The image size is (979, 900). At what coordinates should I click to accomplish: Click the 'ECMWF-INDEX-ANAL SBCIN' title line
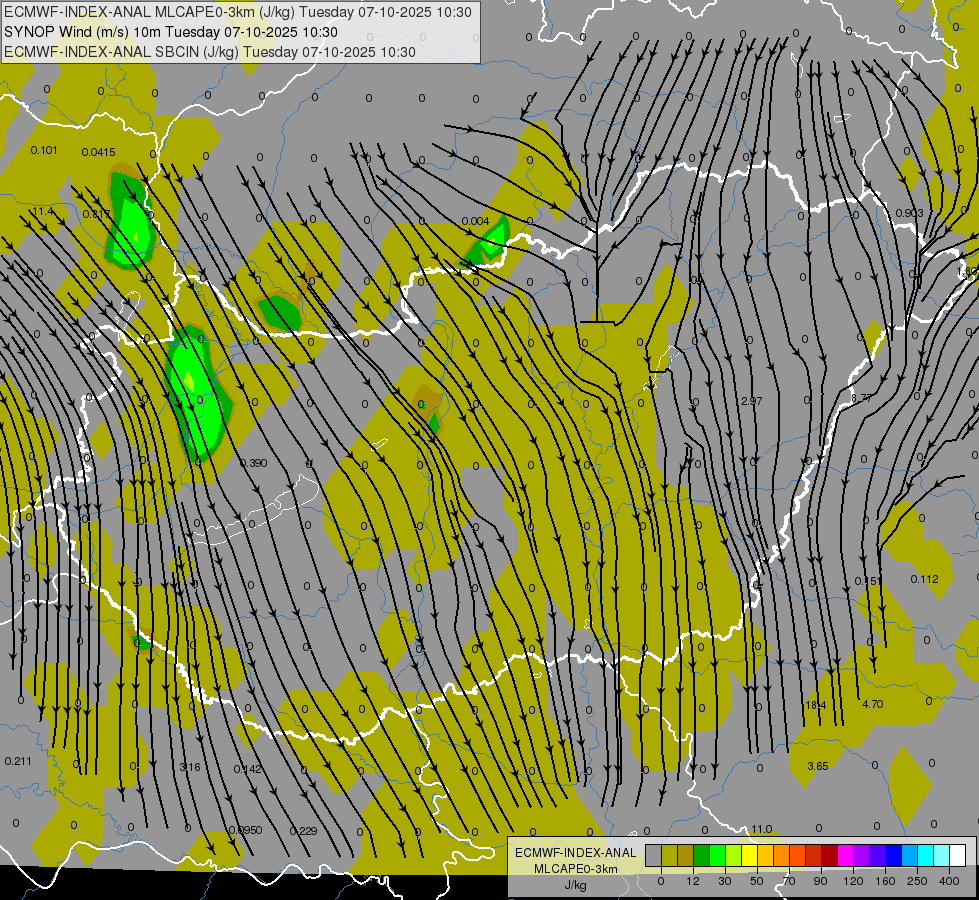click(210, 52)
